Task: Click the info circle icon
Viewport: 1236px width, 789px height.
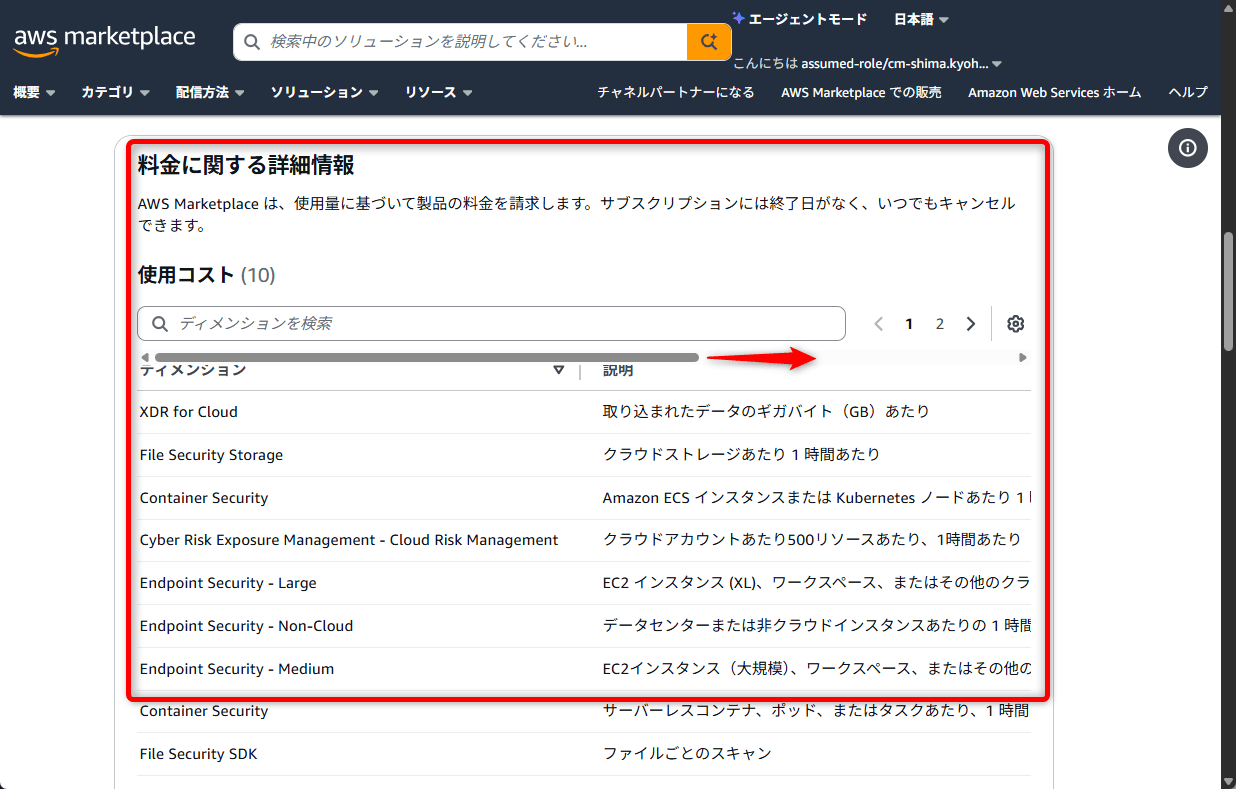Action: (x=1187, y=148)
